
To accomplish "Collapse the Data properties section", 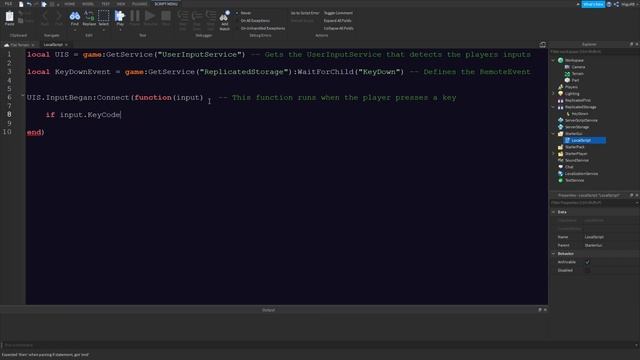I will tap(553, 212).
